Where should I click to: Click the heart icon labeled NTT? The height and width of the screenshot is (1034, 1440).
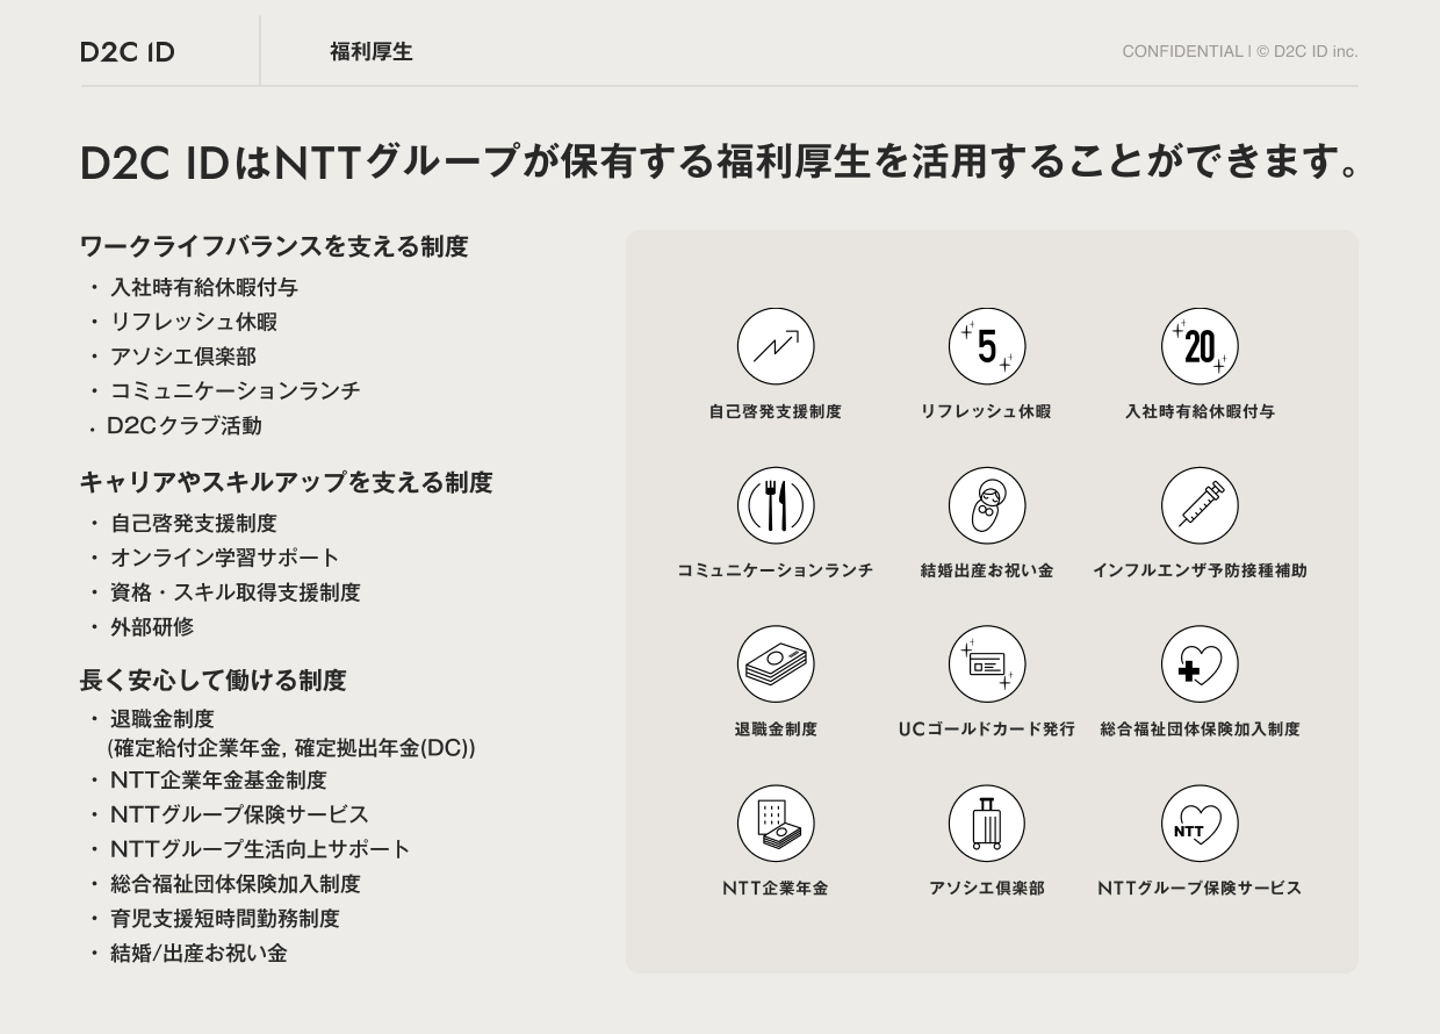point(1199,823)
